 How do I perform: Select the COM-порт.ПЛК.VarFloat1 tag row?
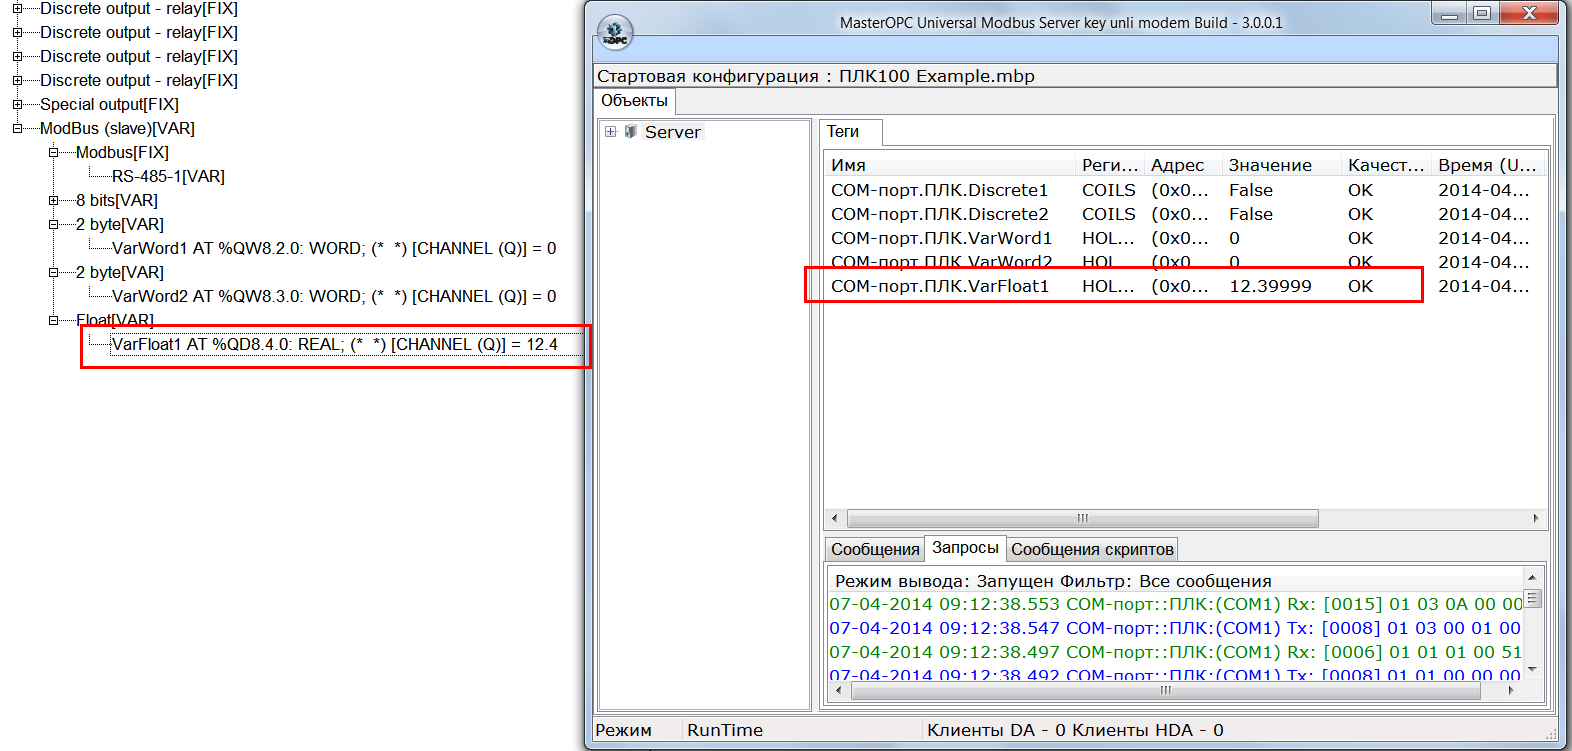tap(939, 286)
